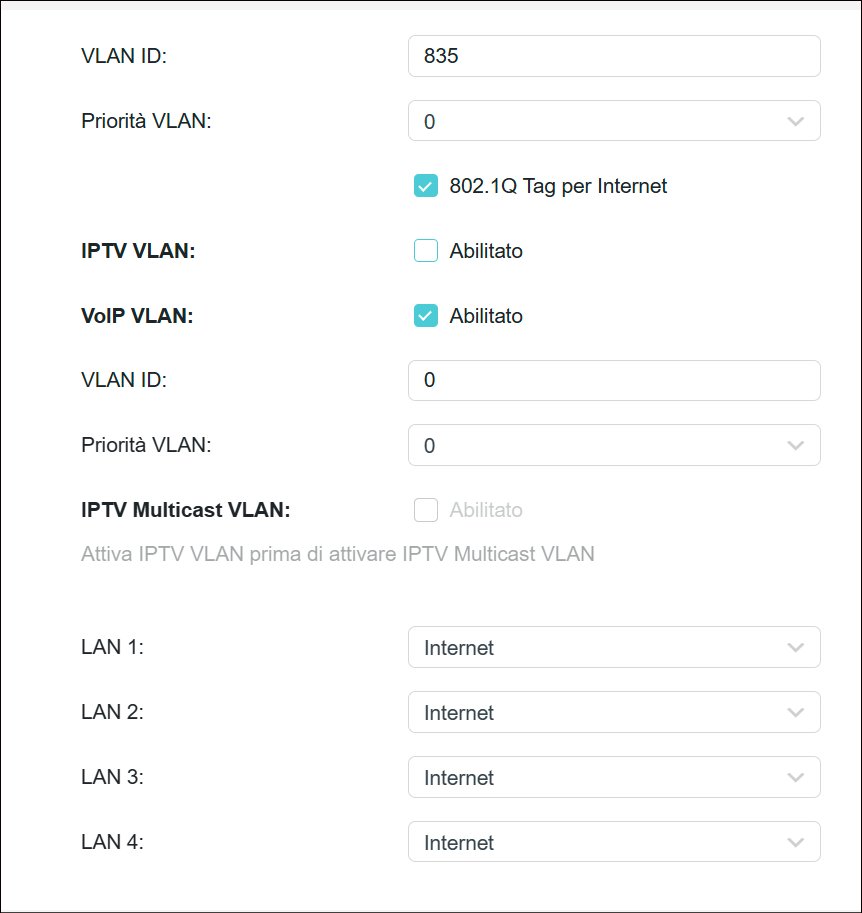Open the LAN 4 port mode dropdown

pyautogui.click(x=614, y=842)
